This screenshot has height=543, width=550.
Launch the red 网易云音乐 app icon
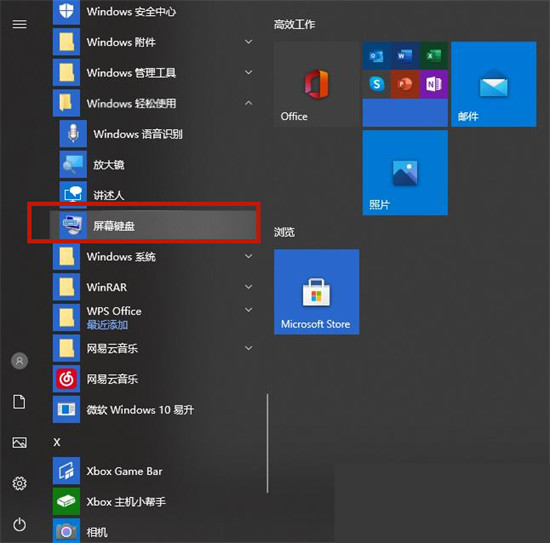[x=66, y=379]
